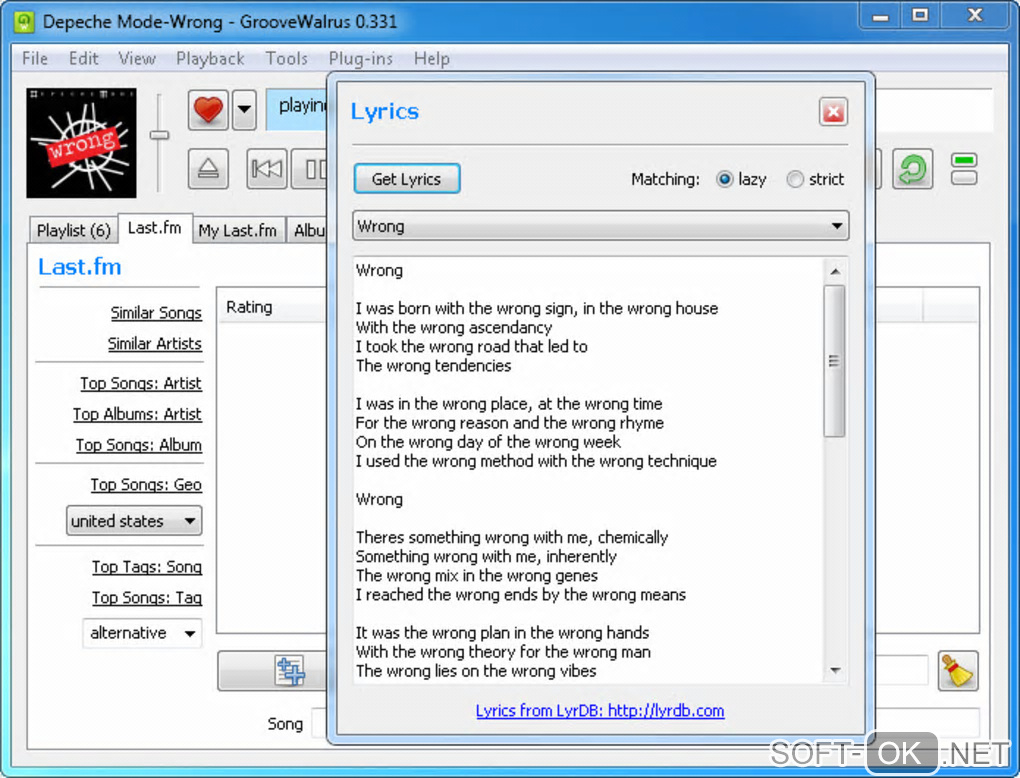Screen dimensions: 1020x778
Task: Switch to the My Last.fm tab
Action: [x=237, y=230]
